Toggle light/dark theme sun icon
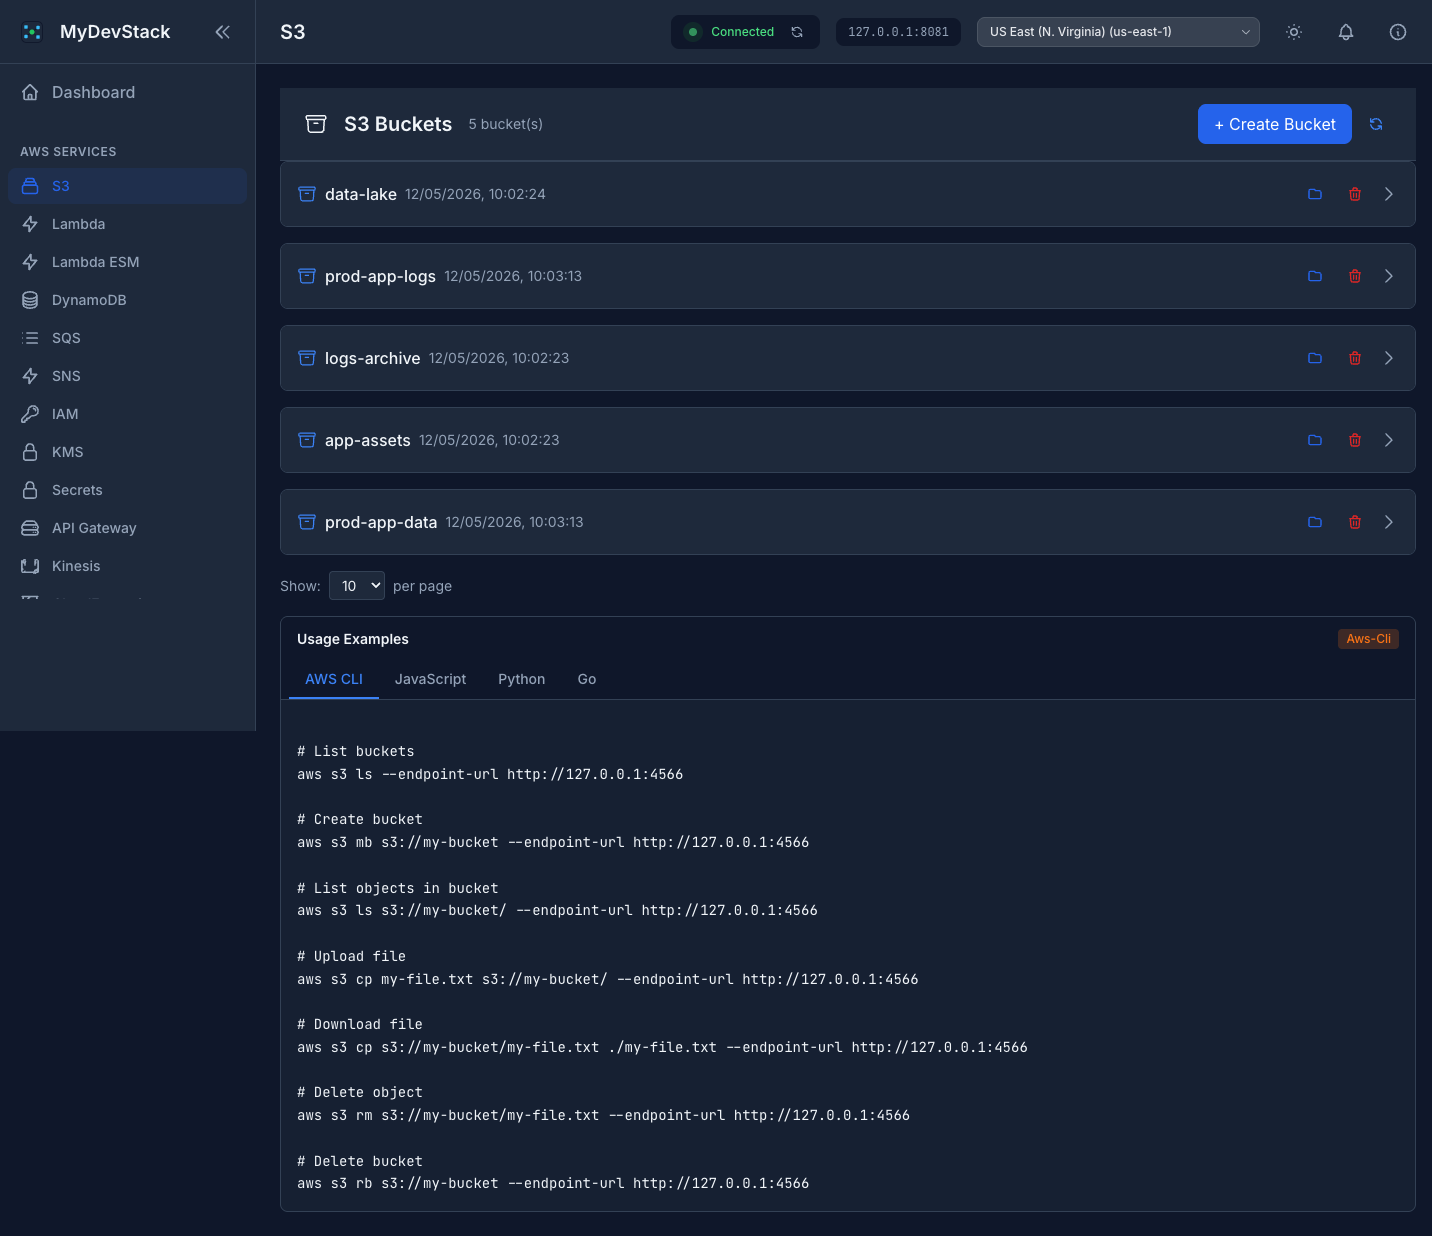The height and width of the screenshot is (1236, 1432). coord(1294,32)
